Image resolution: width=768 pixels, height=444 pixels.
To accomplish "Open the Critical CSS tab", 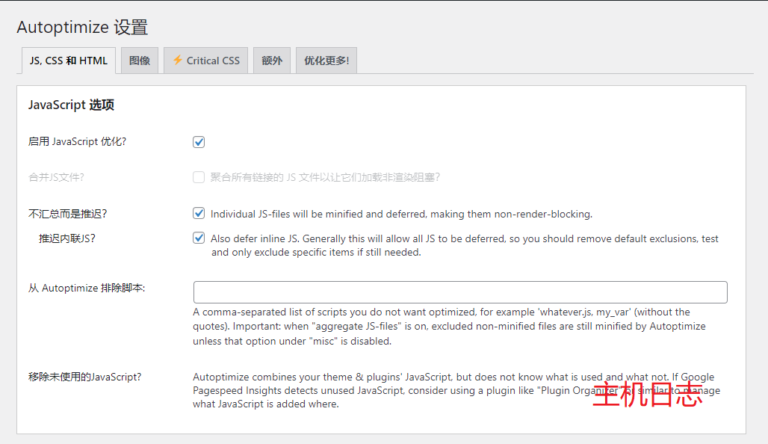I will pyautogui.click(x=206, y=61).
